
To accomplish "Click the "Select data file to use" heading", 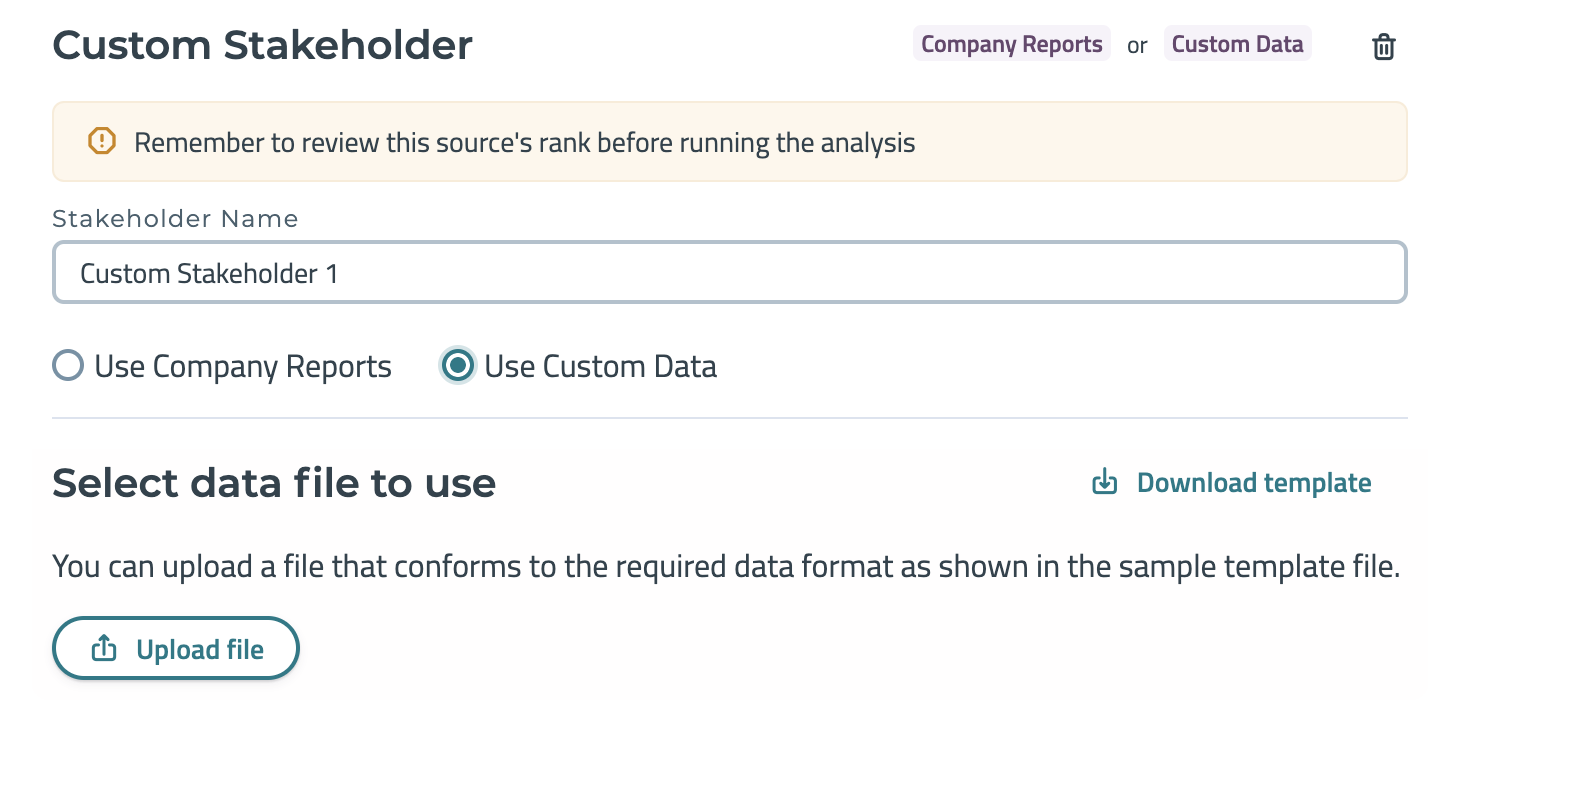I will 274,483.
